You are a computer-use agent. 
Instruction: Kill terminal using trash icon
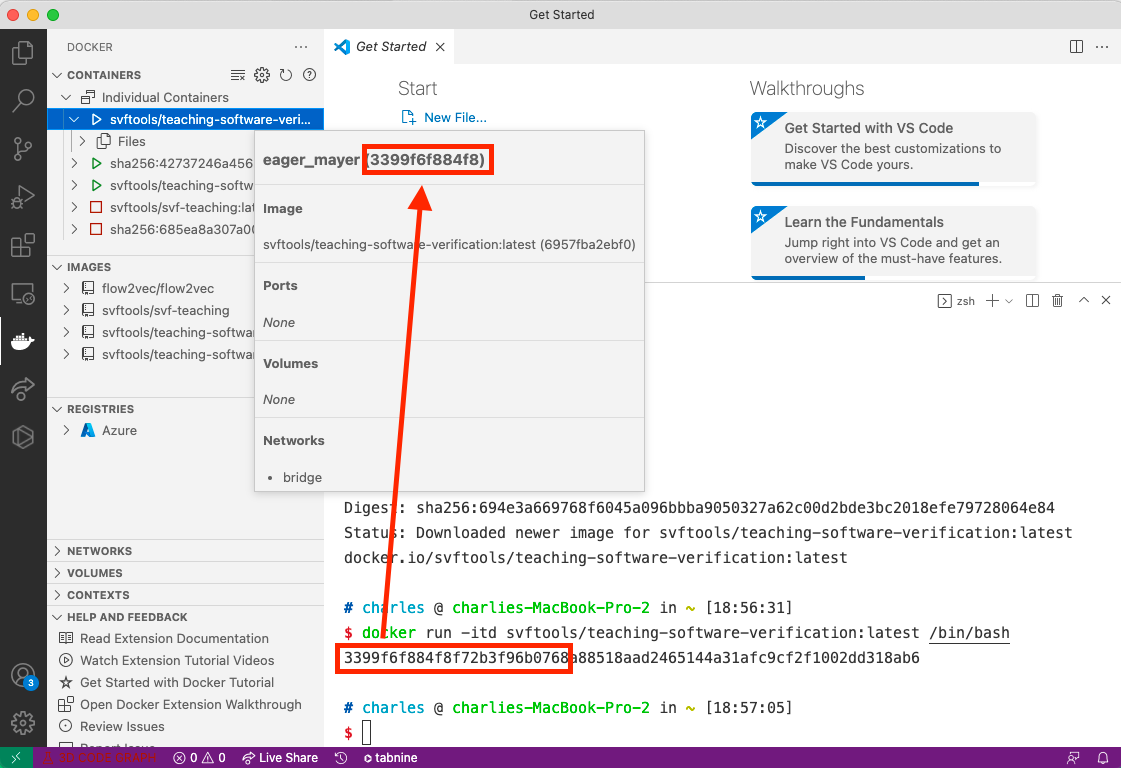click(x=1057, y=301)
